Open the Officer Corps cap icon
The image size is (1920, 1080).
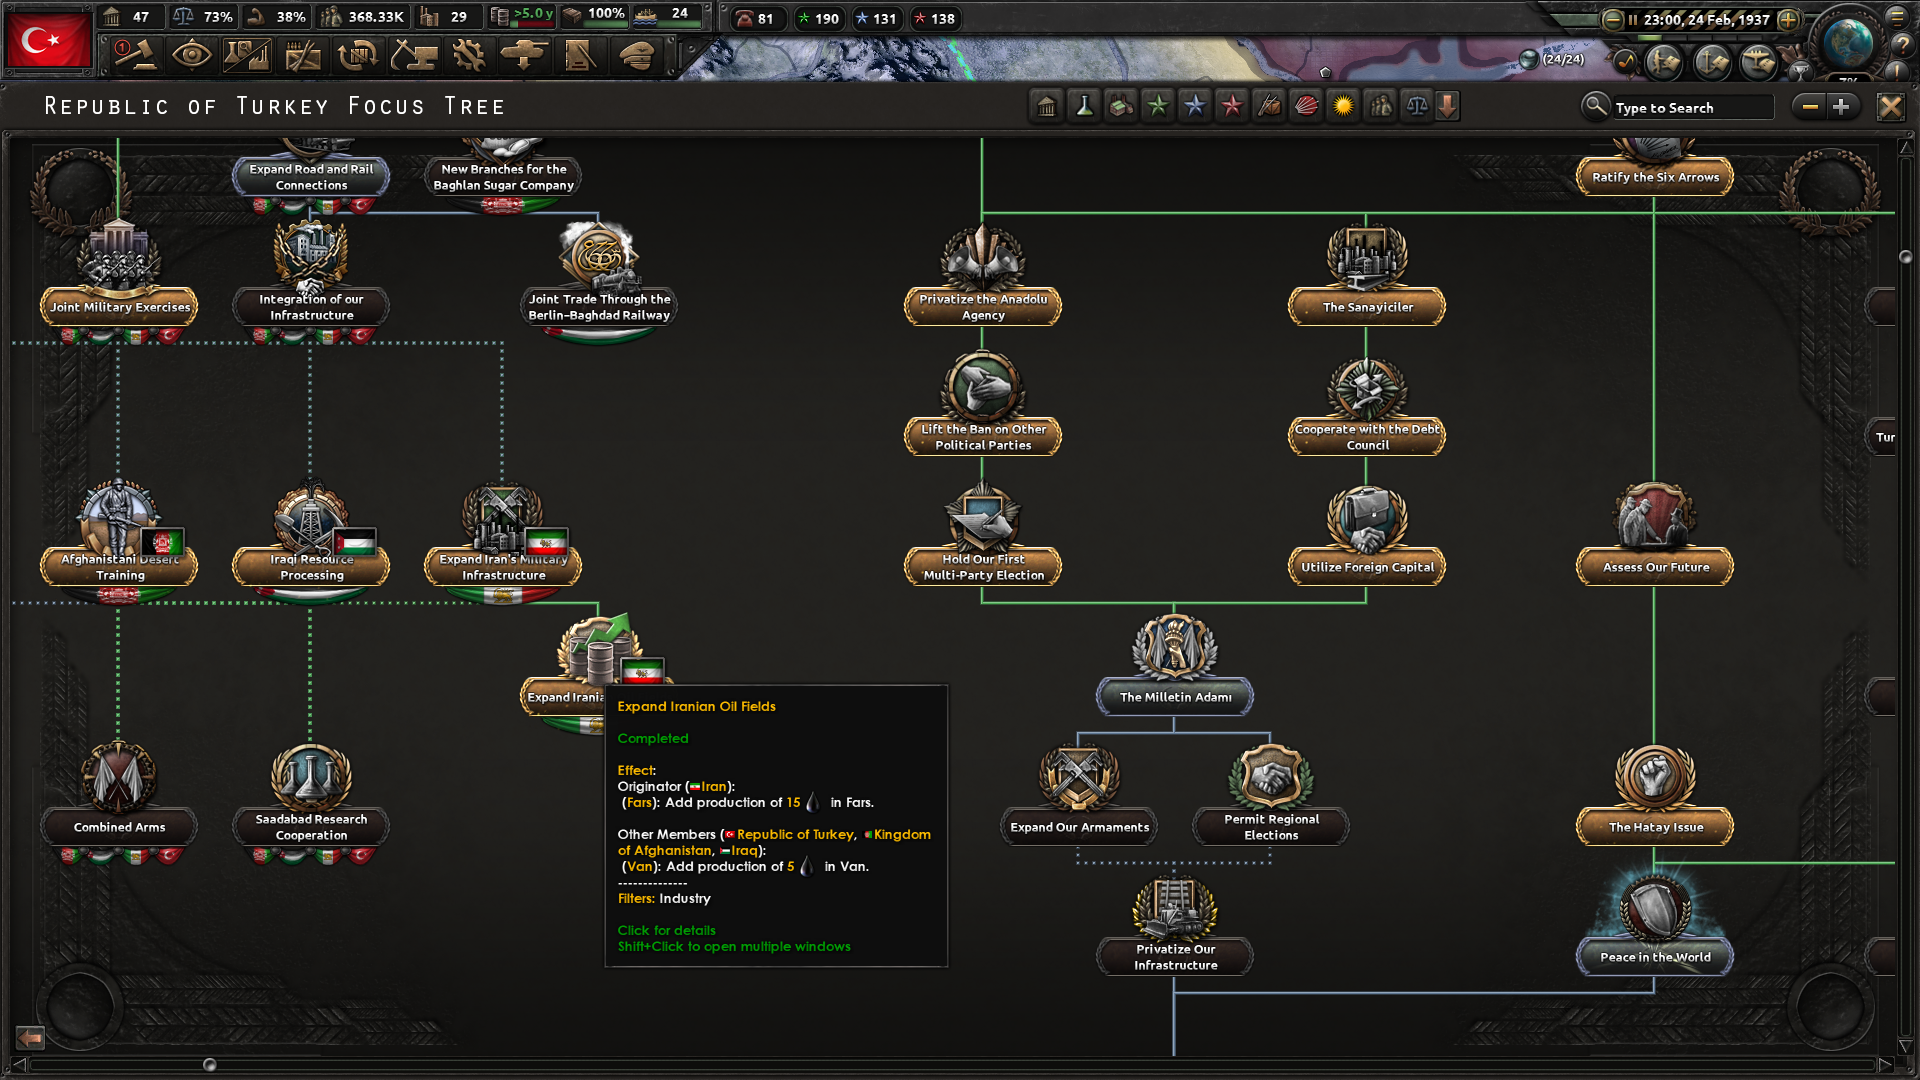click(x=636, y=55)
